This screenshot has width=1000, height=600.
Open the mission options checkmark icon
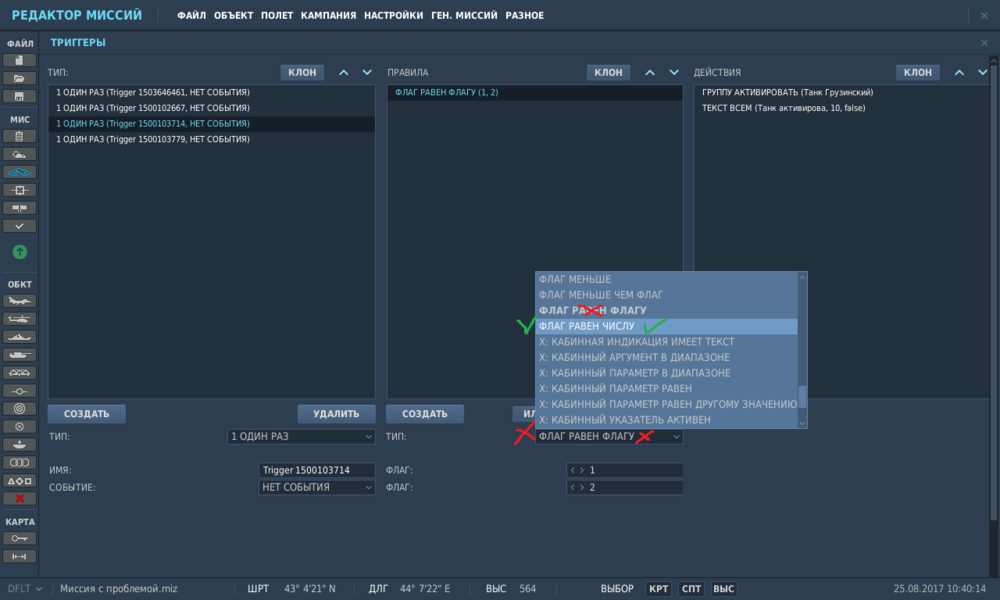pos(19,226)
